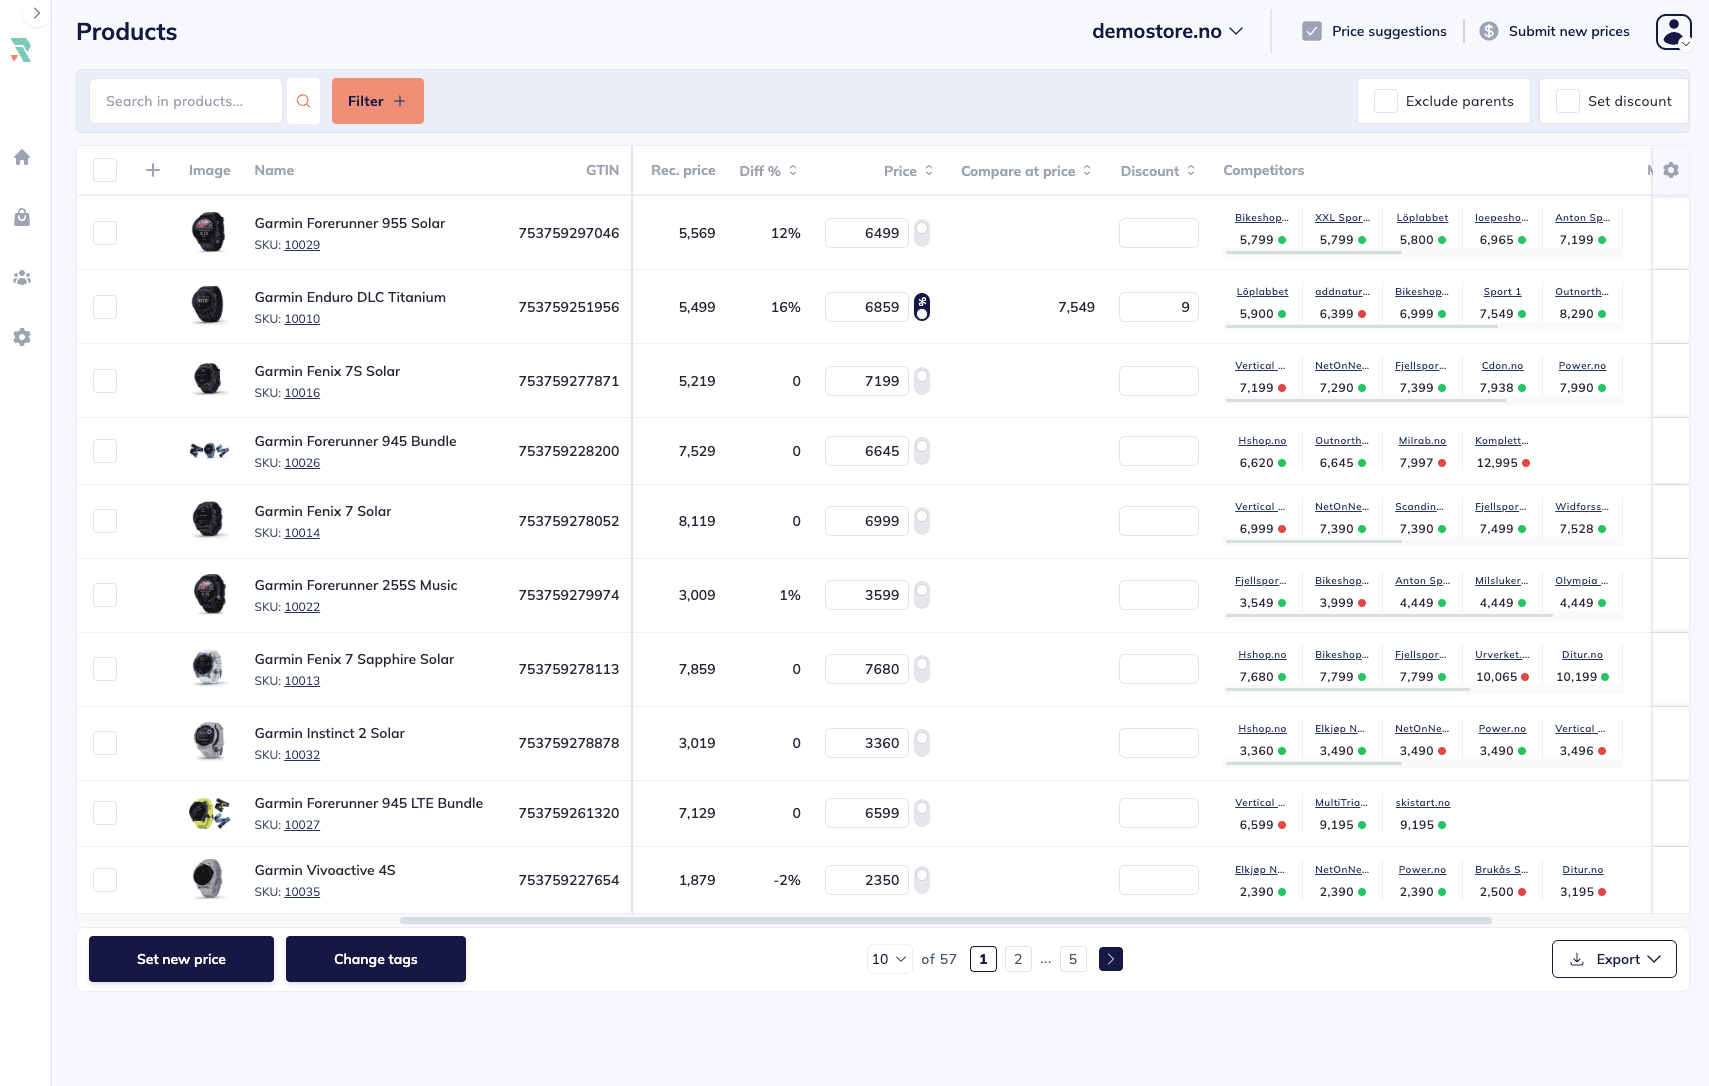
Task: Sort by Diff % column arrows
Action: [793, 170]
